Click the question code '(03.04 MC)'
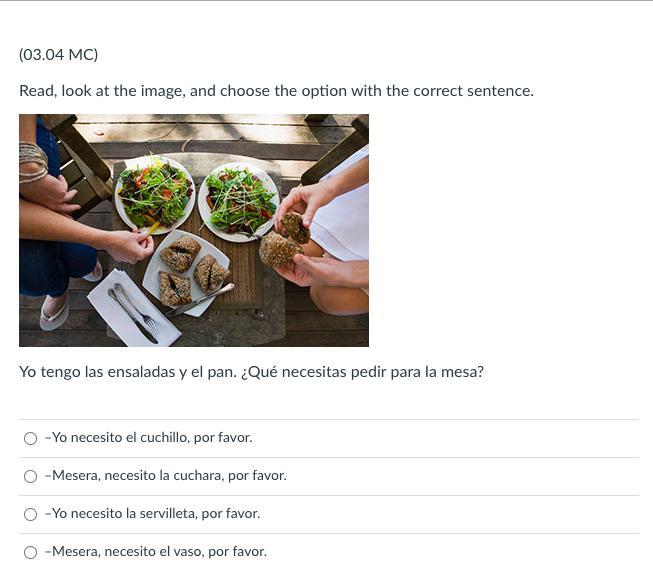This screenshot has width=653, height=584. (58, 55)
